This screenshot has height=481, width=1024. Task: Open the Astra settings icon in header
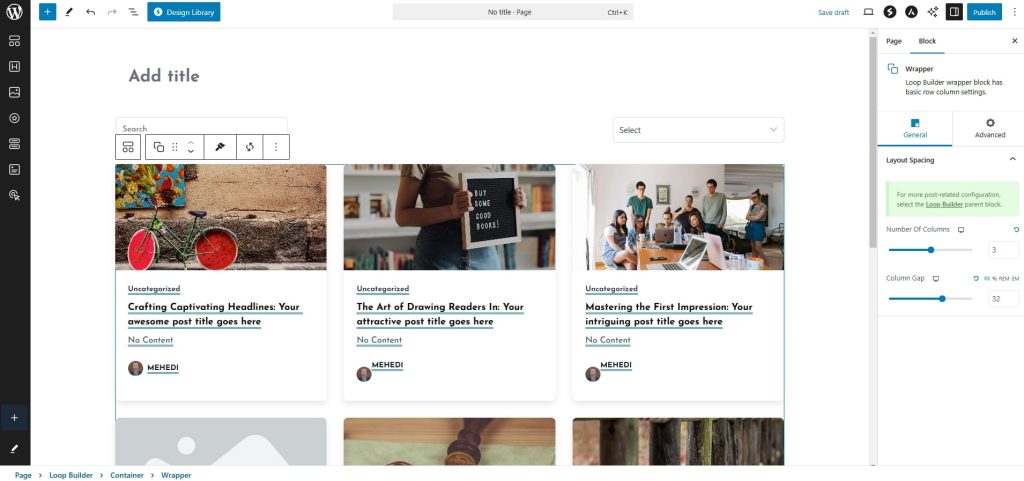(911, 12)
